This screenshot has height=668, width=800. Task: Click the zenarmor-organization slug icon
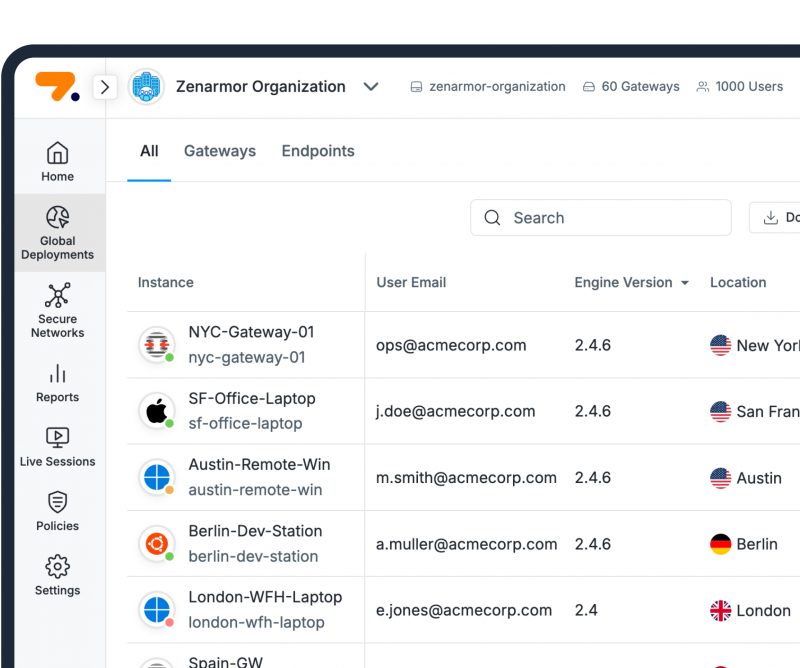pyautogui.click(x=416, y=87)
